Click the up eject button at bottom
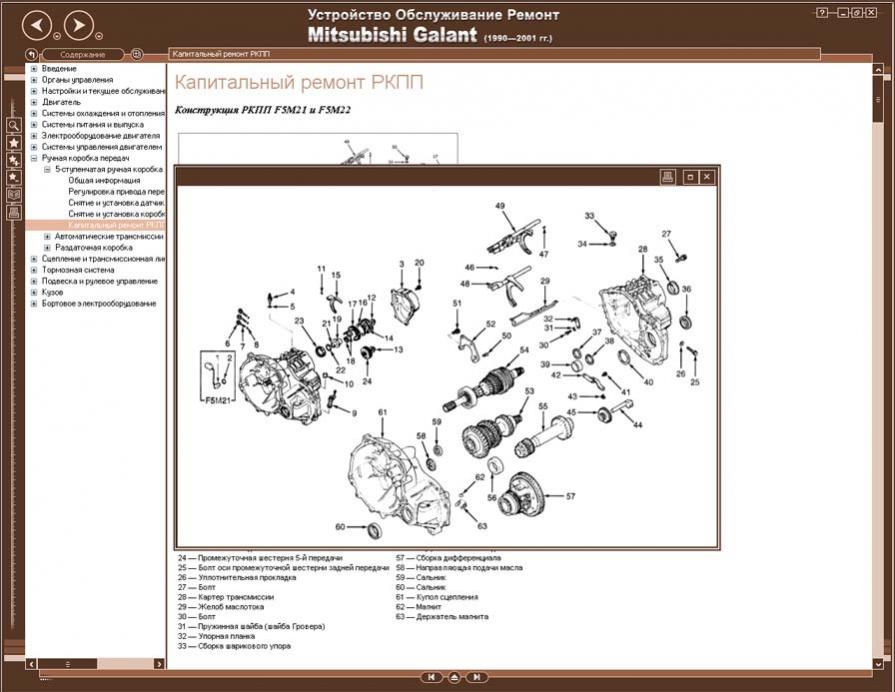 454,677
